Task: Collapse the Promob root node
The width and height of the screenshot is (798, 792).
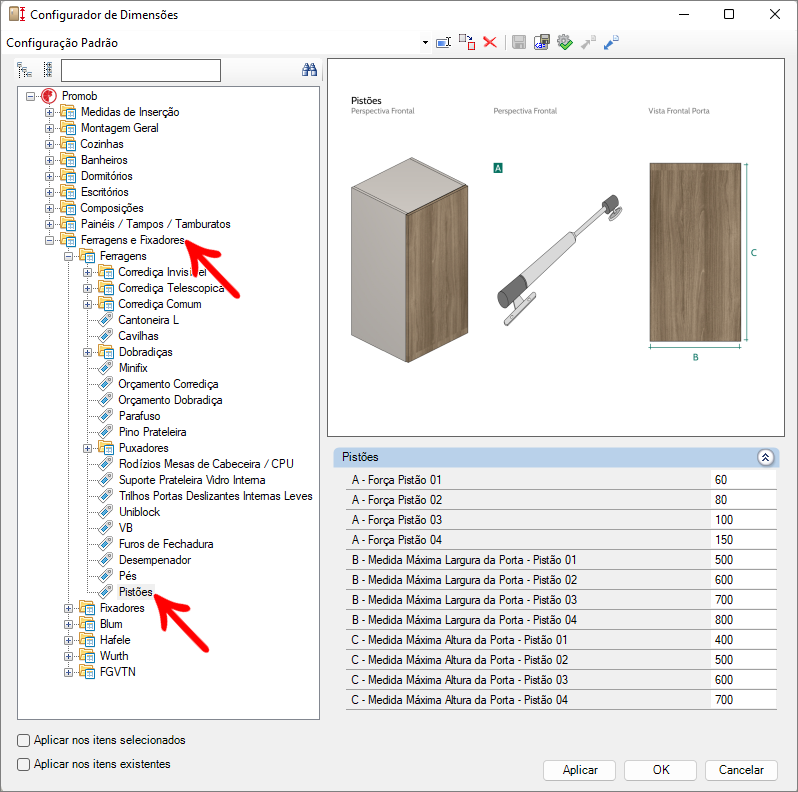Action: pyautogui.click(x=31, y=96)
